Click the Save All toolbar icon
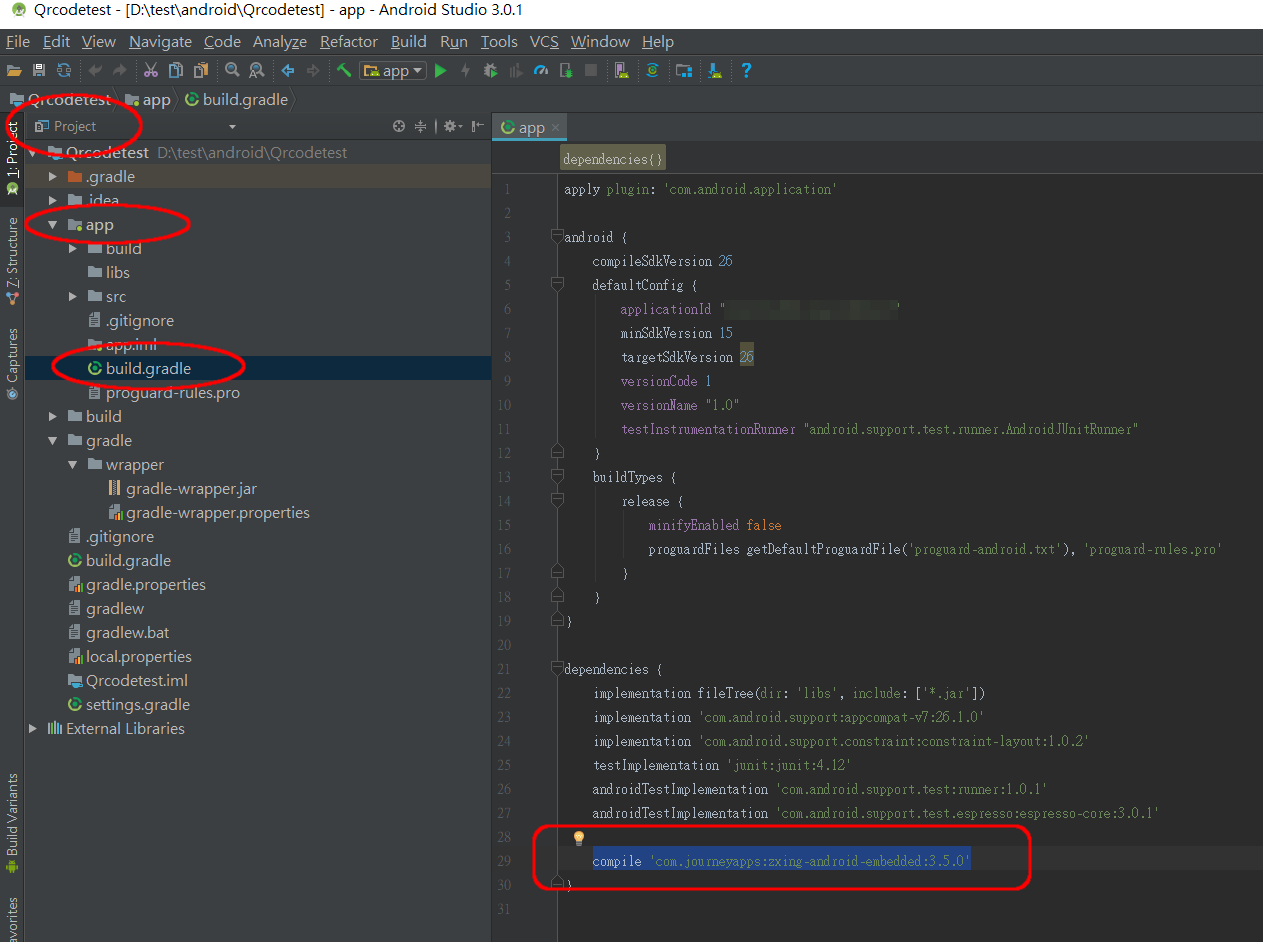This screenshot has width=1263, height=942. tap(39, 70)
